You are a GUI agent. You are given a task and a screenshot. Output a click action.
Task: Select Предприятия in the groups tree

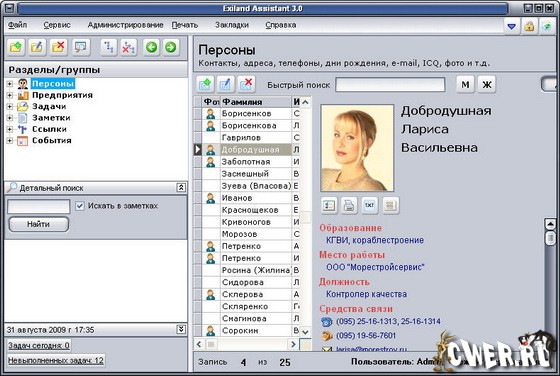62,95
